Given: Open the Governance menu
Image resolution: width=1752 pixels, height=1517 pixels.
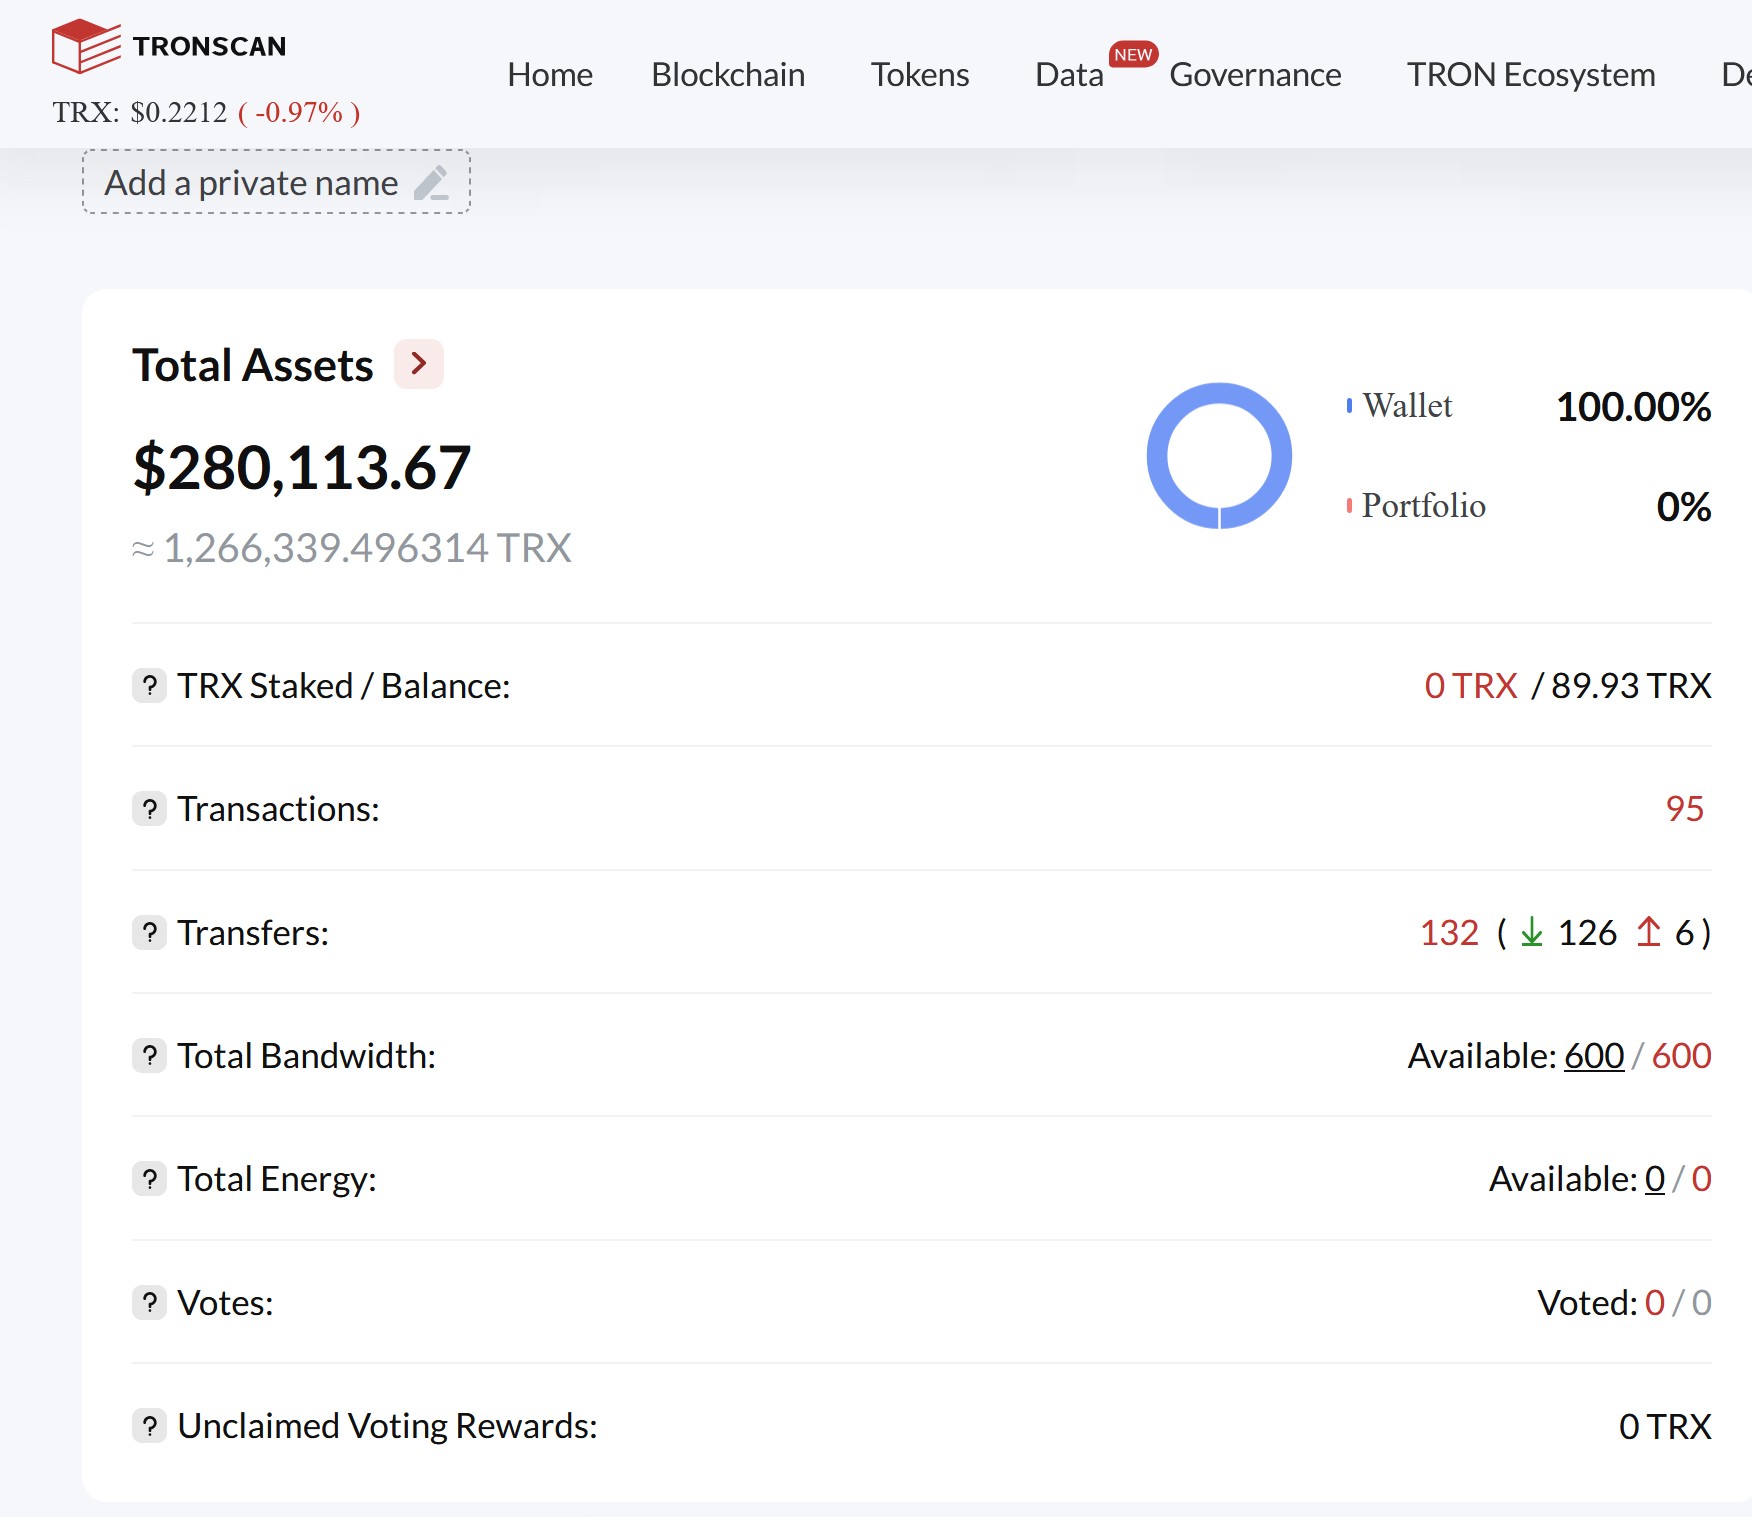Looking at the screenshot, I should [x=1255, y=75].
